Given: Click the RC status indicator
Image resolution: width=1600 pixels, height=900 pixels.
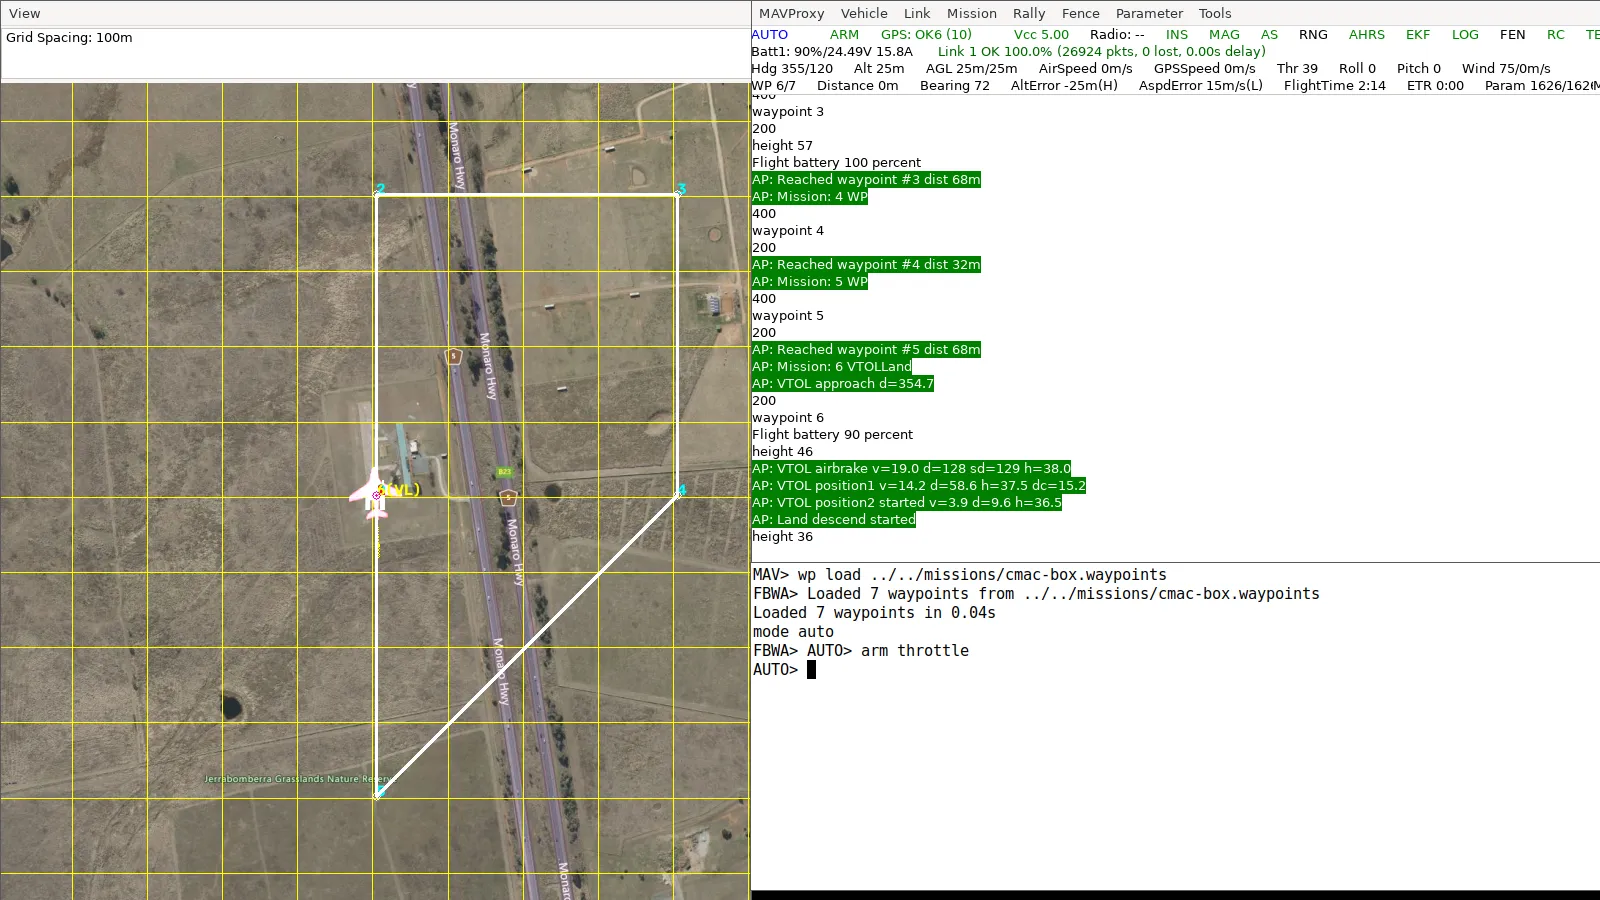Looking at the screenshot, I should pyautogui.click(x=1555, y=34).
